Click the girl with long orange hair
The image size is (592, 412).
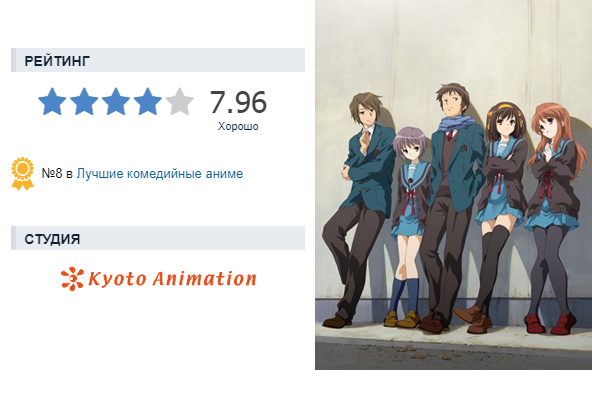[x=552, y=215]
